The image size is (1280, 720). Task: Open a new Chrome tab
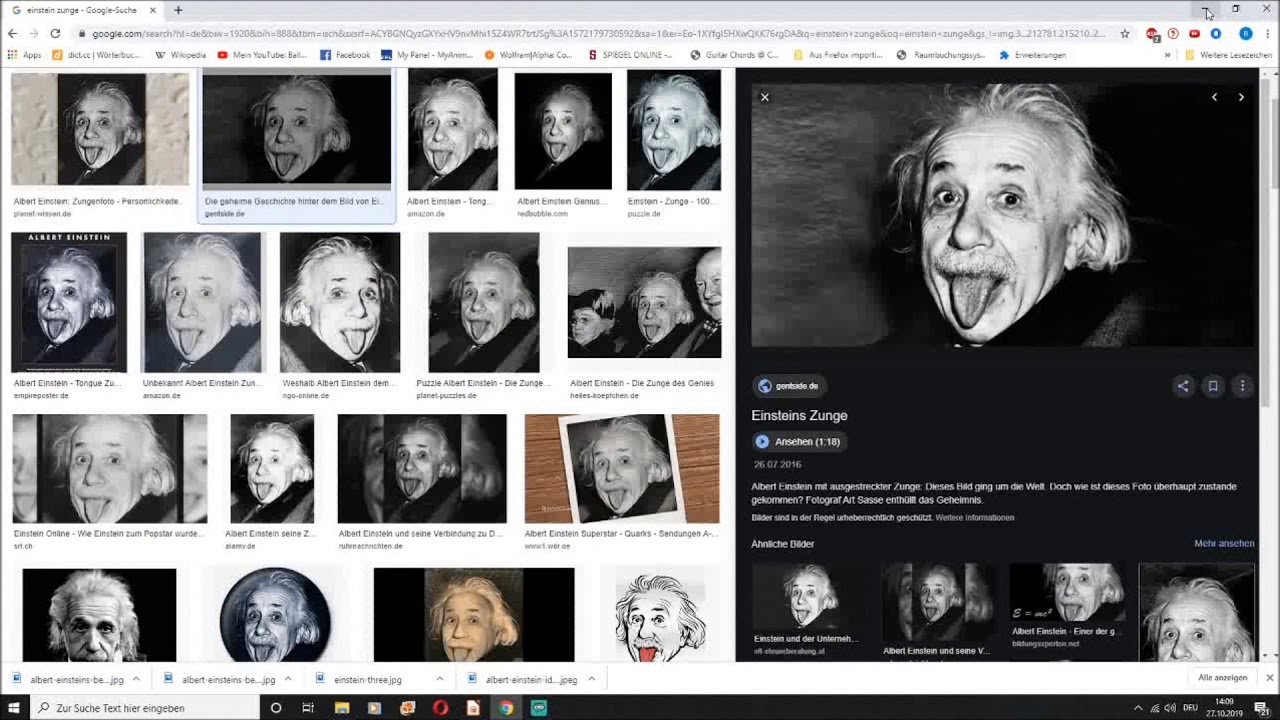click(x=178, y=10)
